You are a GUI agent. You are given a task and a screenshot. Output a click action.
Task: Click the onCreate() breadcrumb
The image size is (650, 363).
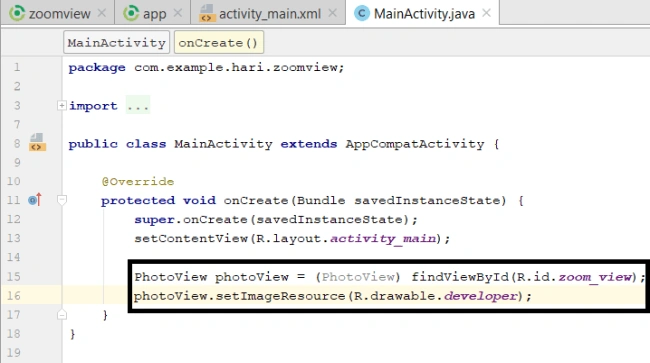point(218,42)
